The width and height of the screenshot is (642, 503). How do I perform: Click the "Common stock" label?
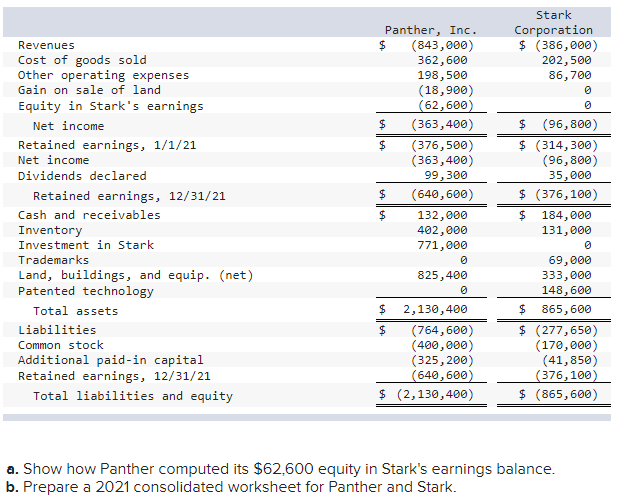tap(61, 345)
